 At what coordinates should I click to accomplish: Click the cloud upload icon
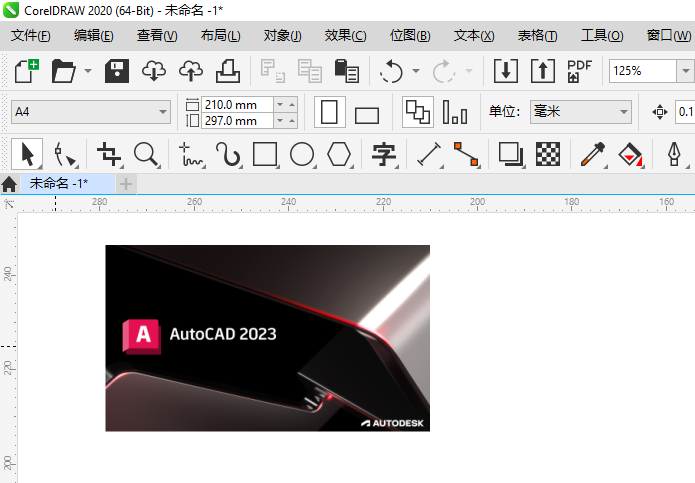pos(191,71)
